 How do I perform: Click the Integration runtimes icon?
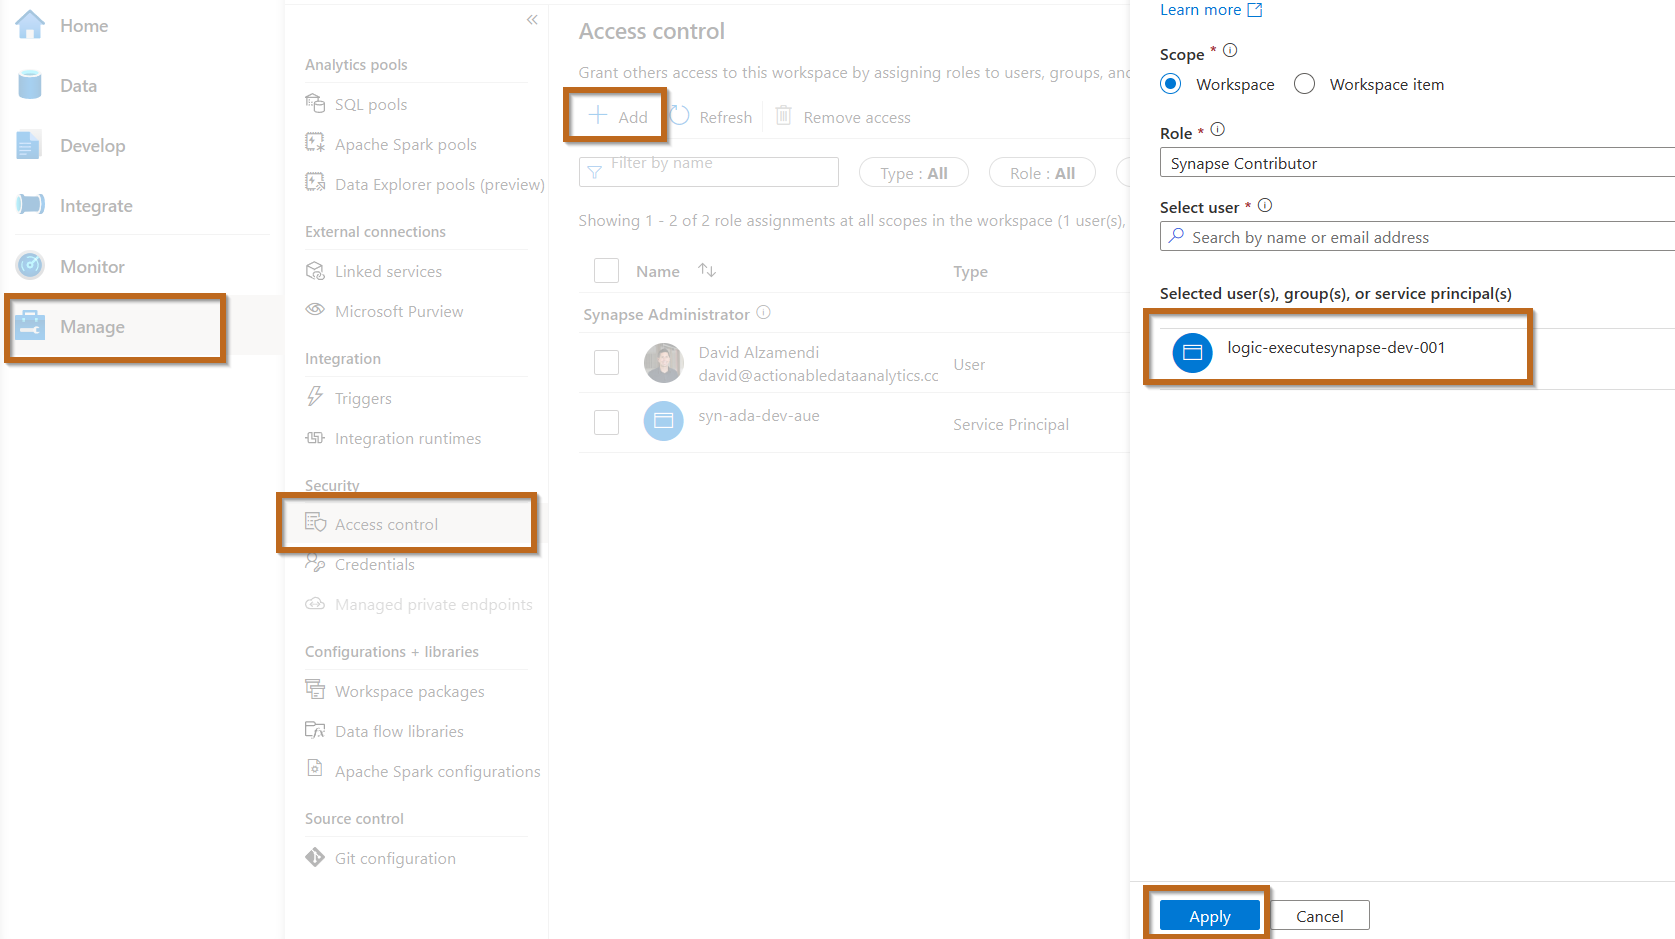click(315, 438)
